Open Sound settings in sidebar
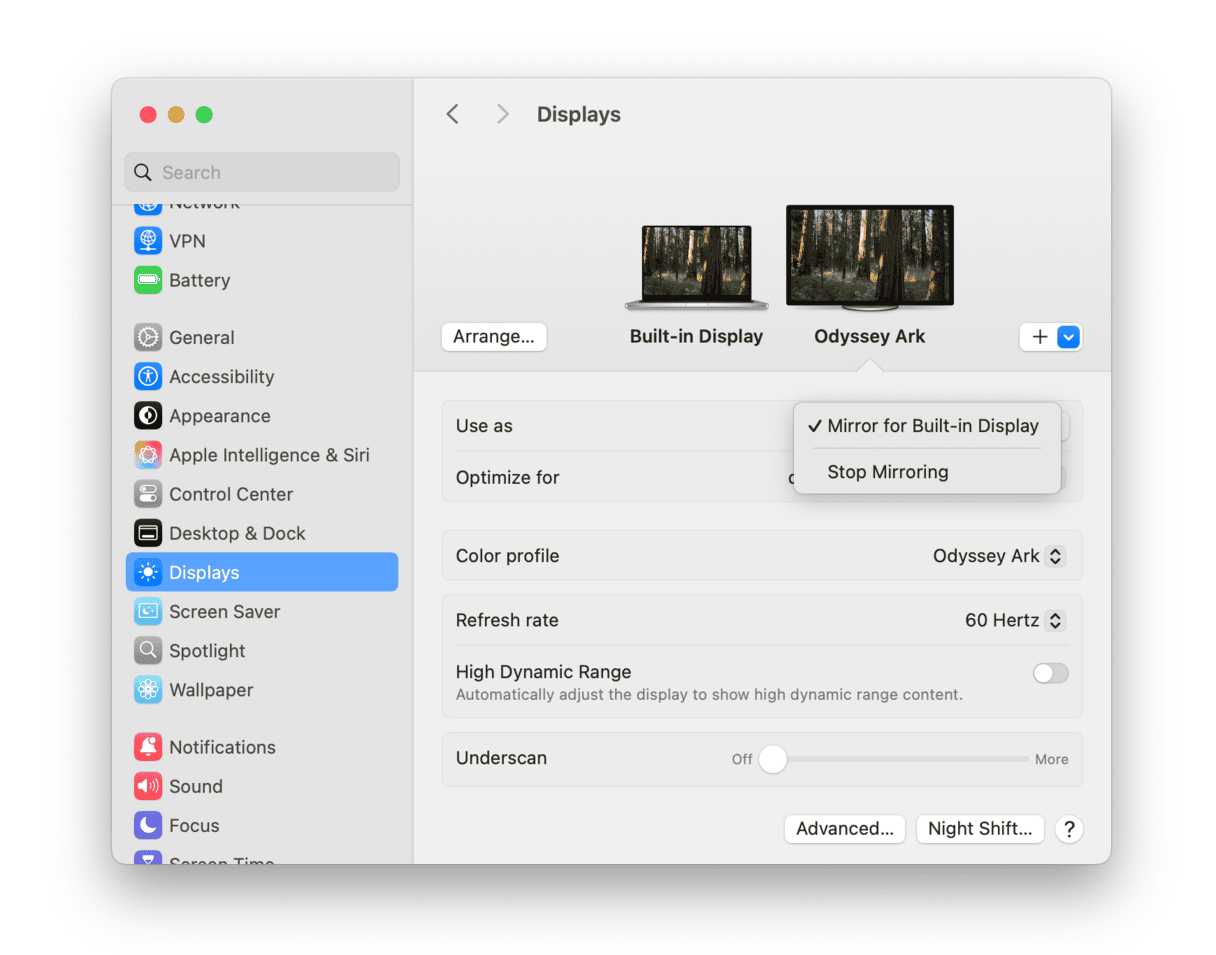Image resolution: width=1216 pixels, height=955 pixels. pyautogui.click(x=262, y=786)
